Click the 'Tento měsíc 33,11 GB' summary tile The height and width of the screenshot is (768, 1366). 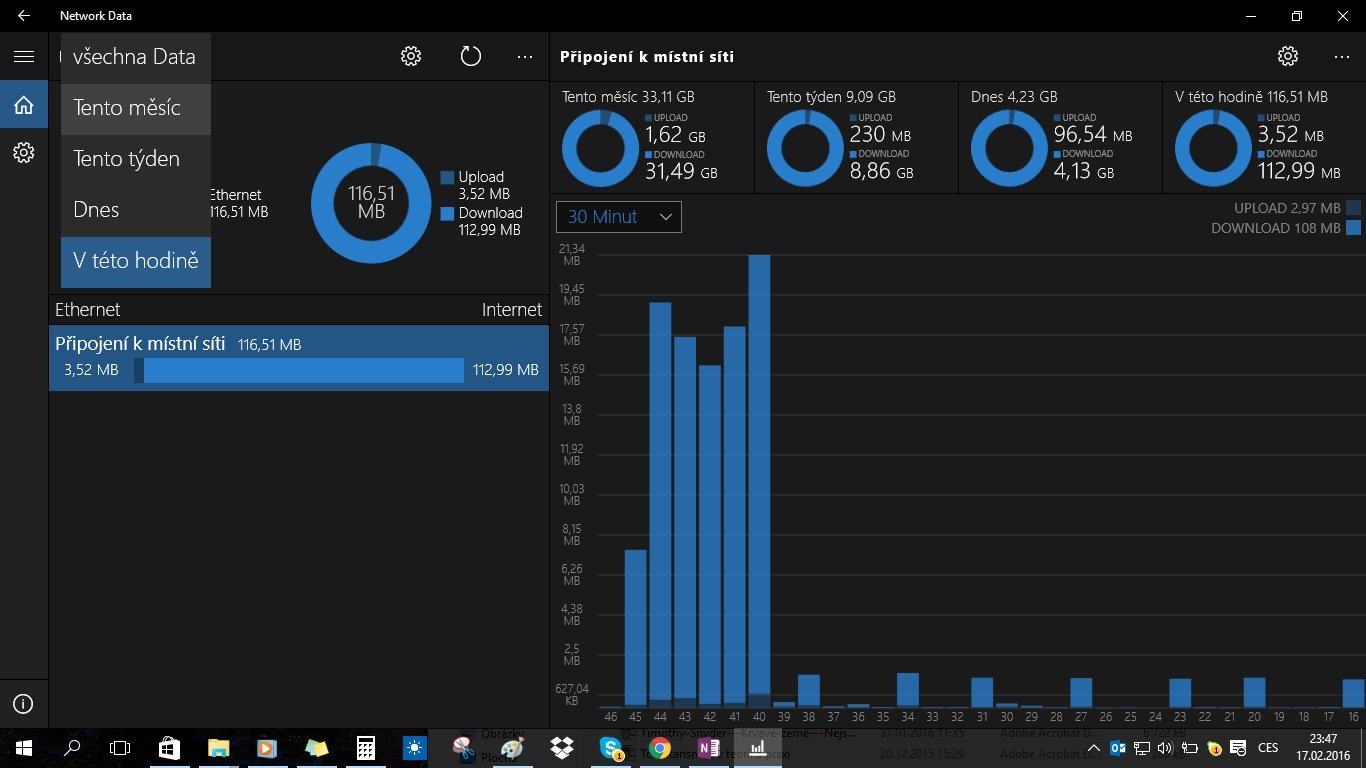click(x=652, y=138)
